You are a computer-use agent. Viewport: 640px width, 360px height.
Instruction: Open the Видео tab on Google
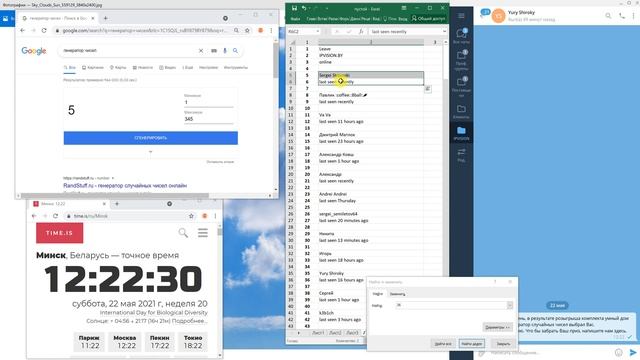(x=167, y=67)
